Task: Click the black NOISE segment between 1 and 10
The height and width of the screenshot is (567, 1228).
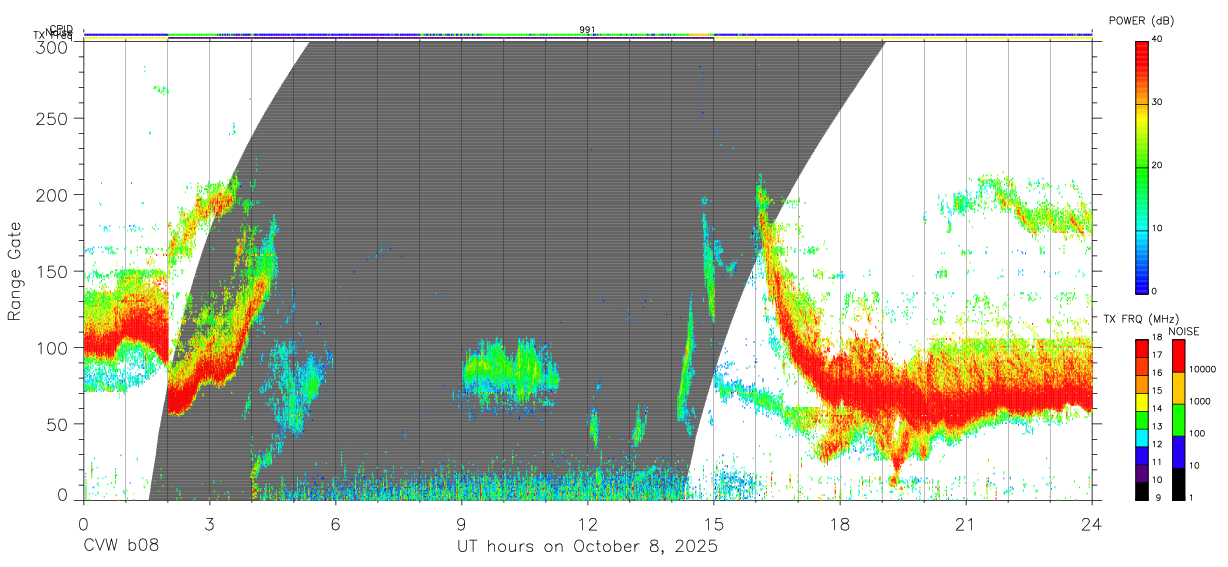Action: (1179, 483)
